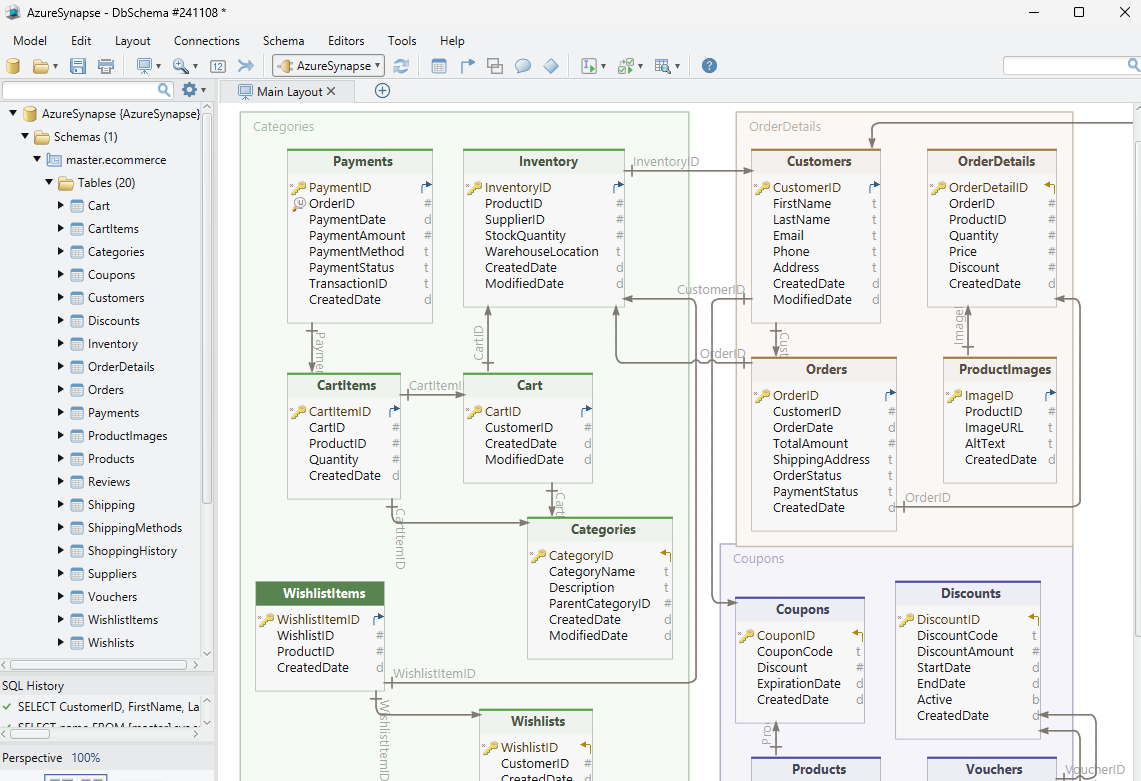
Task: Click the structure tree horizontal scrollbar
Action: (98, 665)
